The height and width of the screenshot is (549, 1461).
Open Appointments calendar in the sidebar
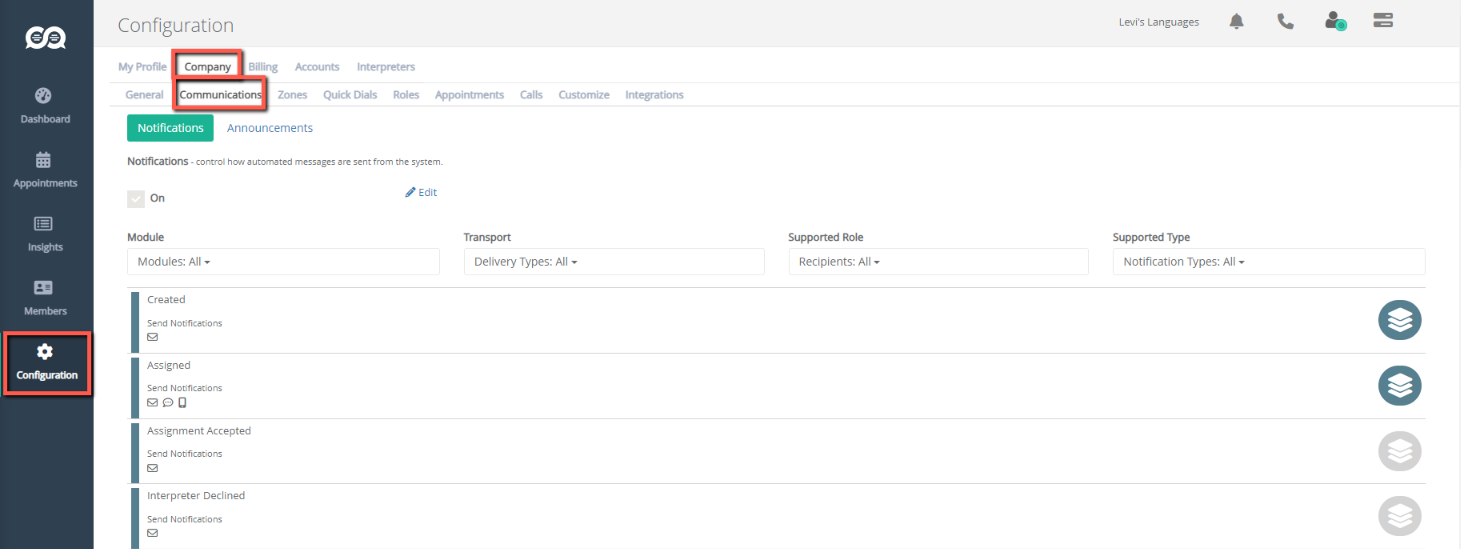tap(46, 170)
